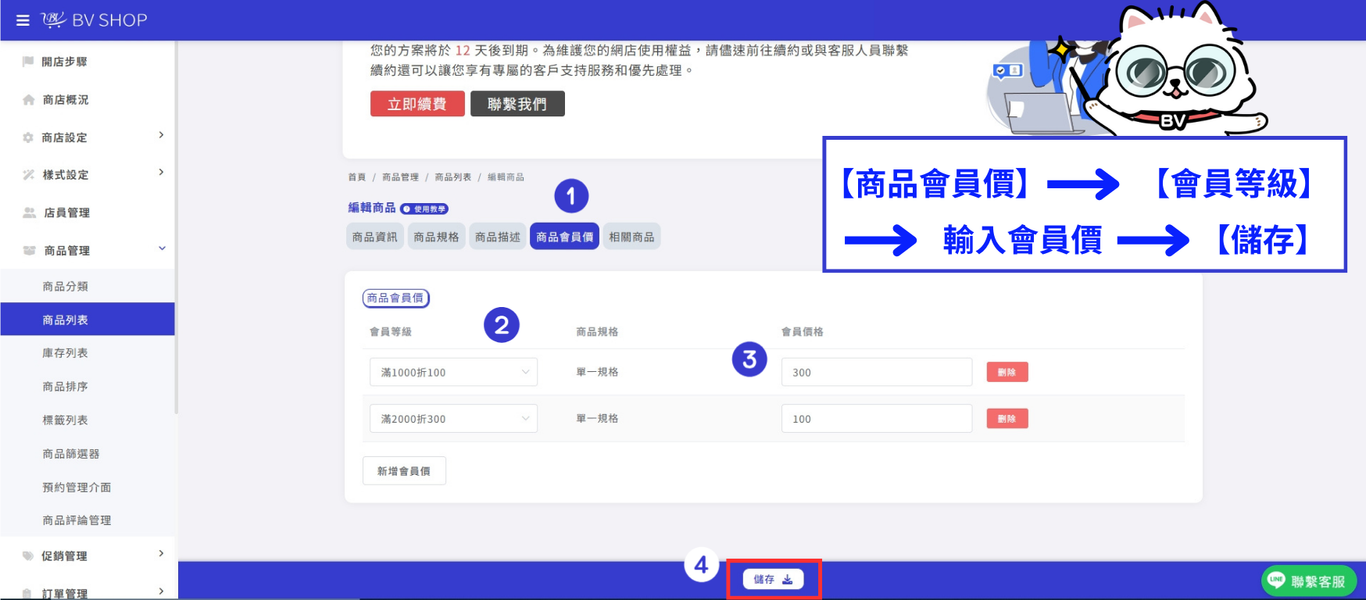Click the 店員管理 people icon
Viewport: 1366px width, 600px height.
[29, 213]
